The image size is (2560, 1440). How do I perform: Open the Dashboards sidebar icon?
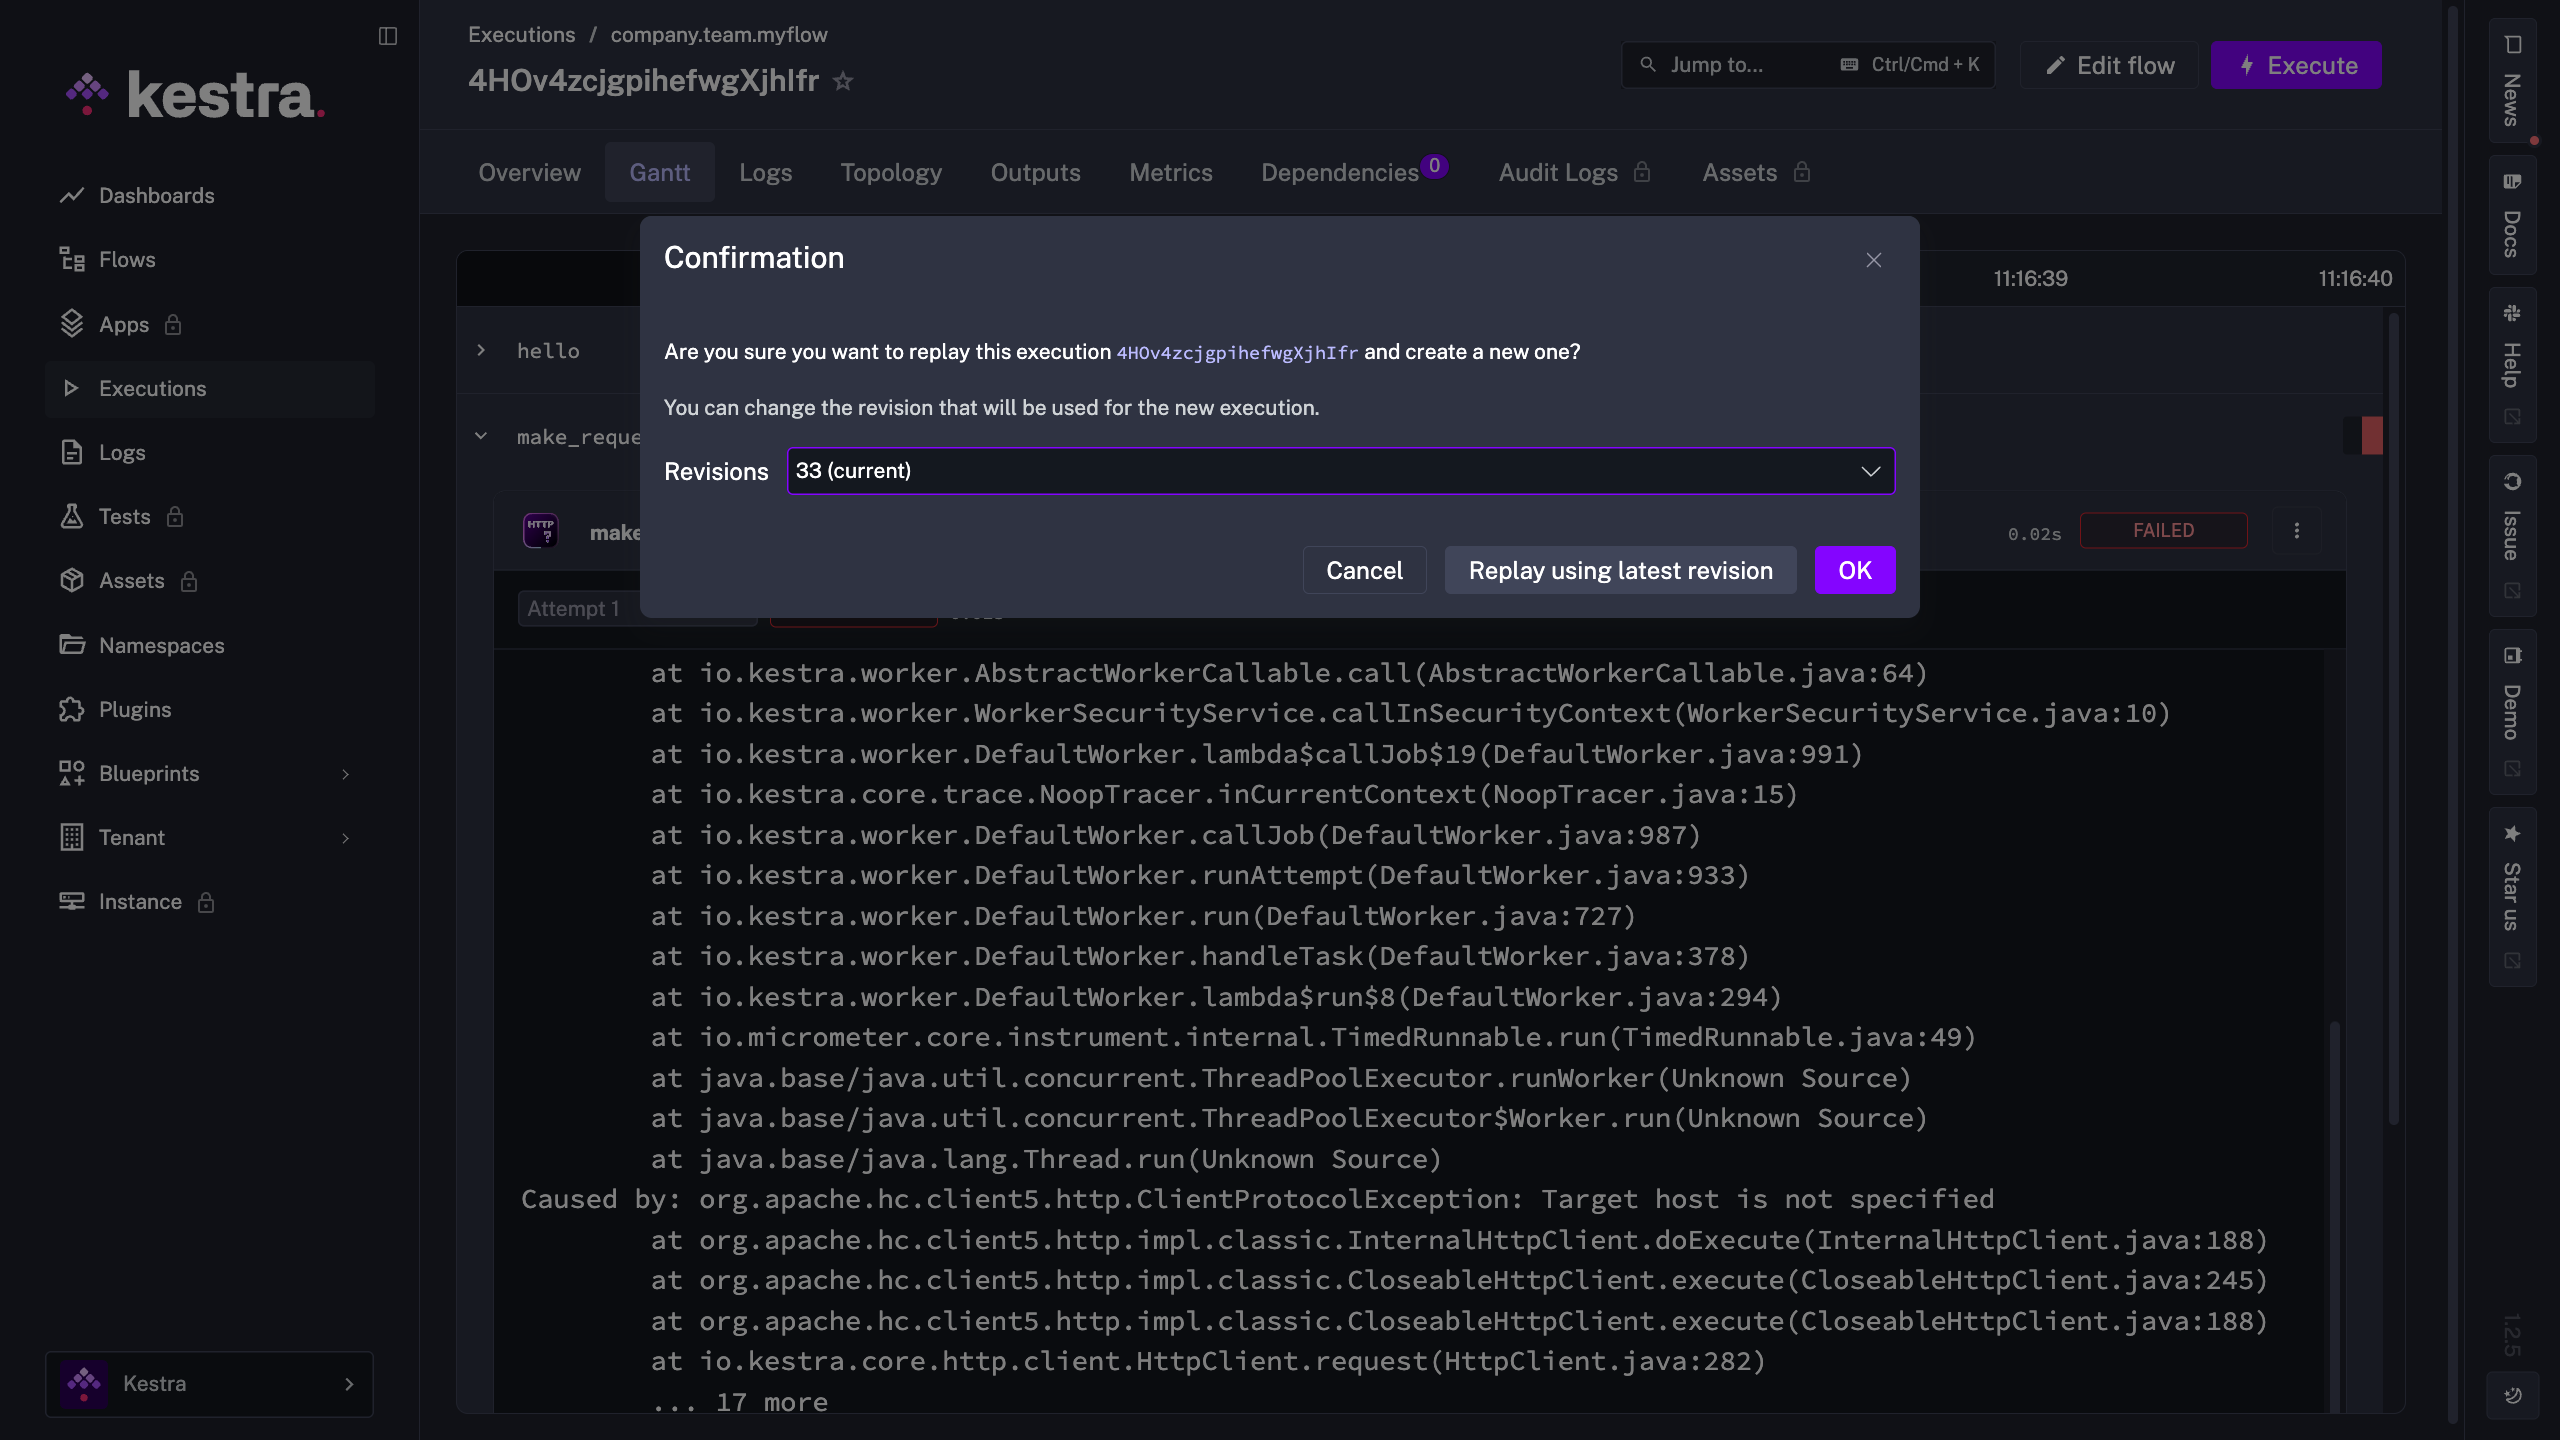coord(71,195)
